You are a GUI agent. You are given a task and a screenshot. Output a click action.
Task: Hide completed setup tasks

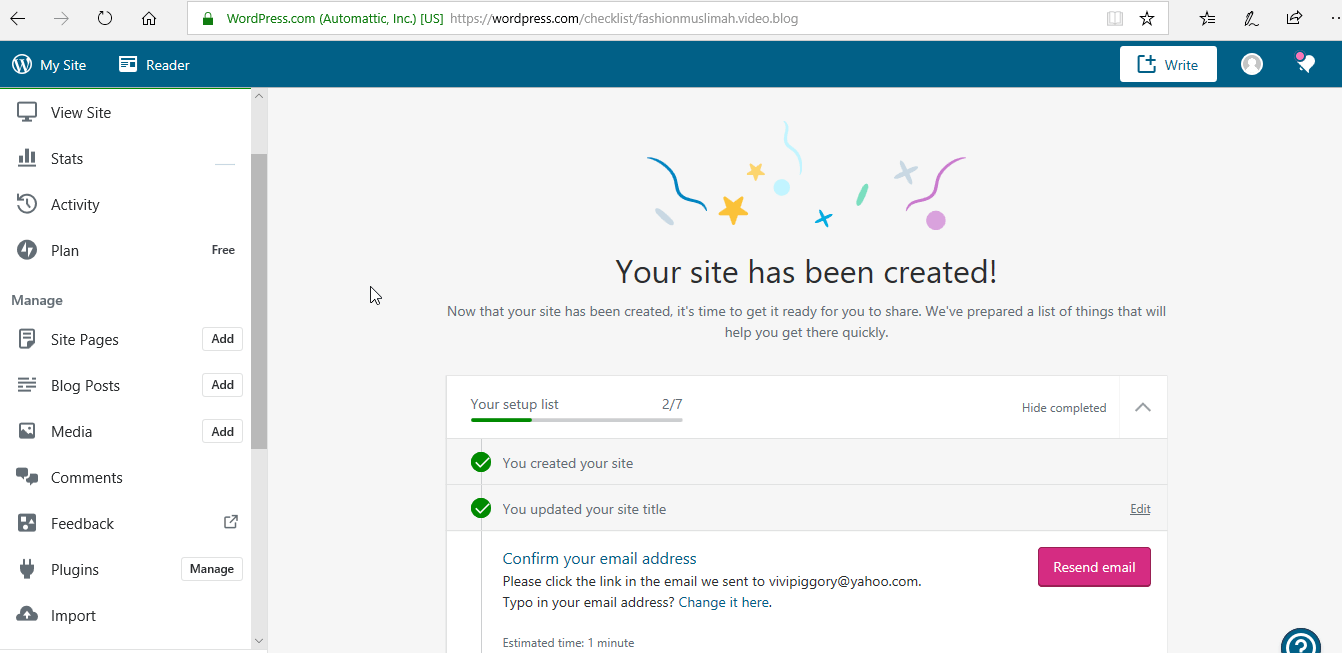[x=1063, y=407]
